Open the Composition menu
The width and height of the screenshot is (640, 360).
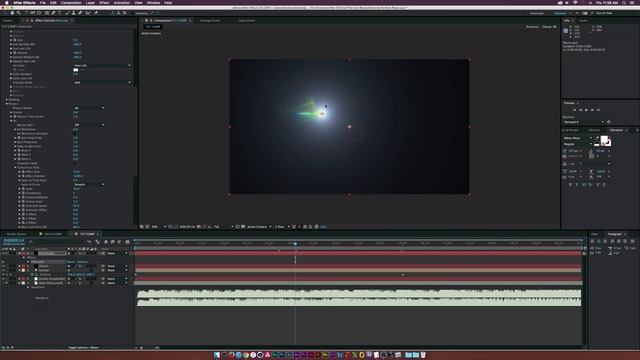(x=71, y=2)
